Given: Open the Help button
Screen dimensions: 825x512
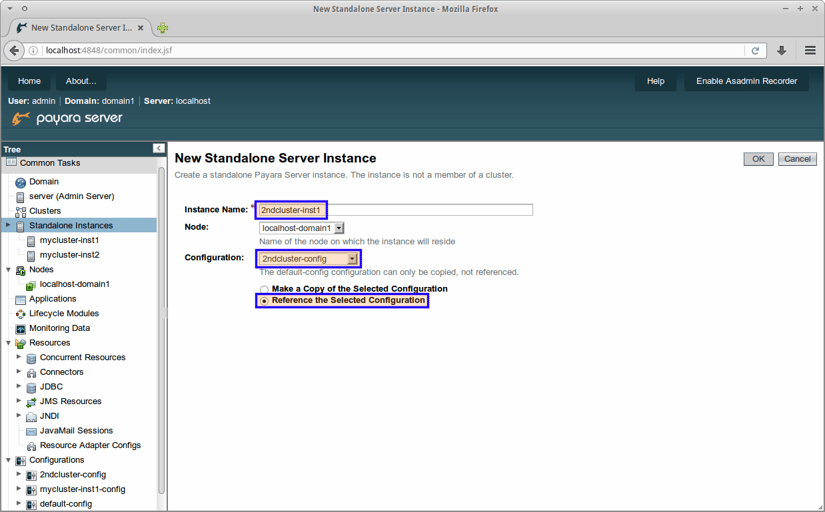Looking at the screenshot, I should click(656, 81).
